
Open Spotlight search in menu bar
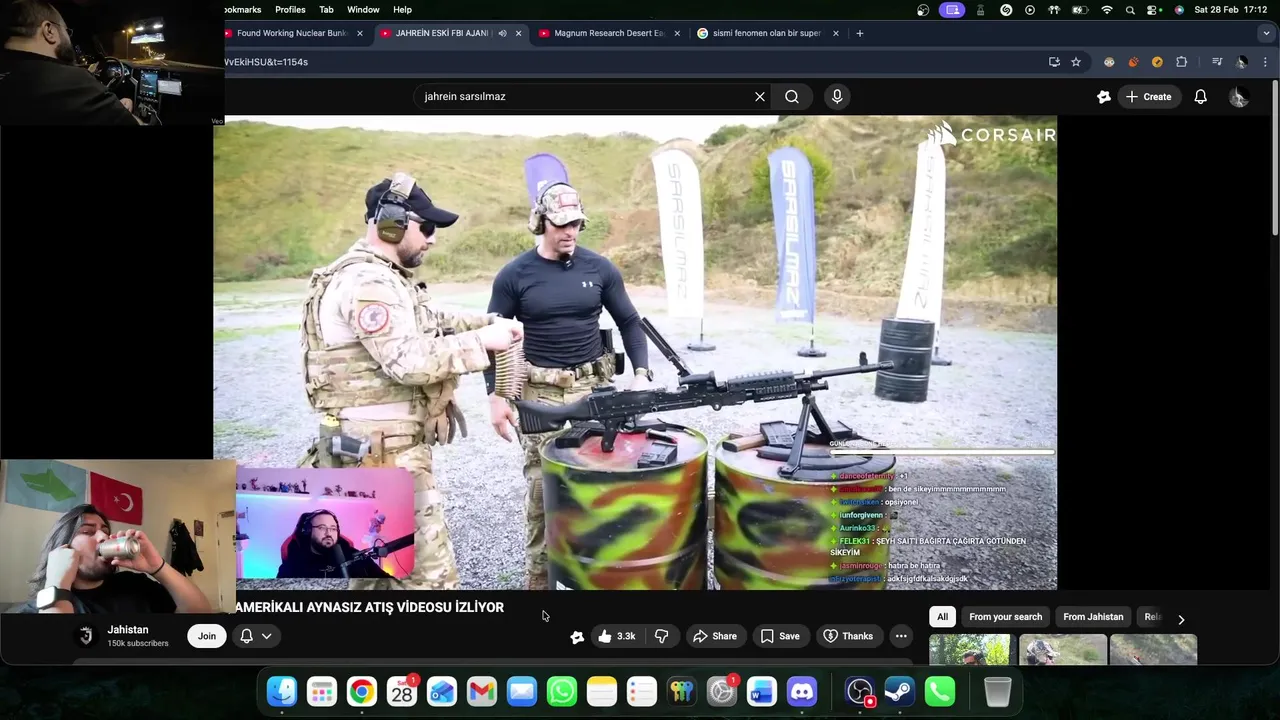tap(1130, 10)
